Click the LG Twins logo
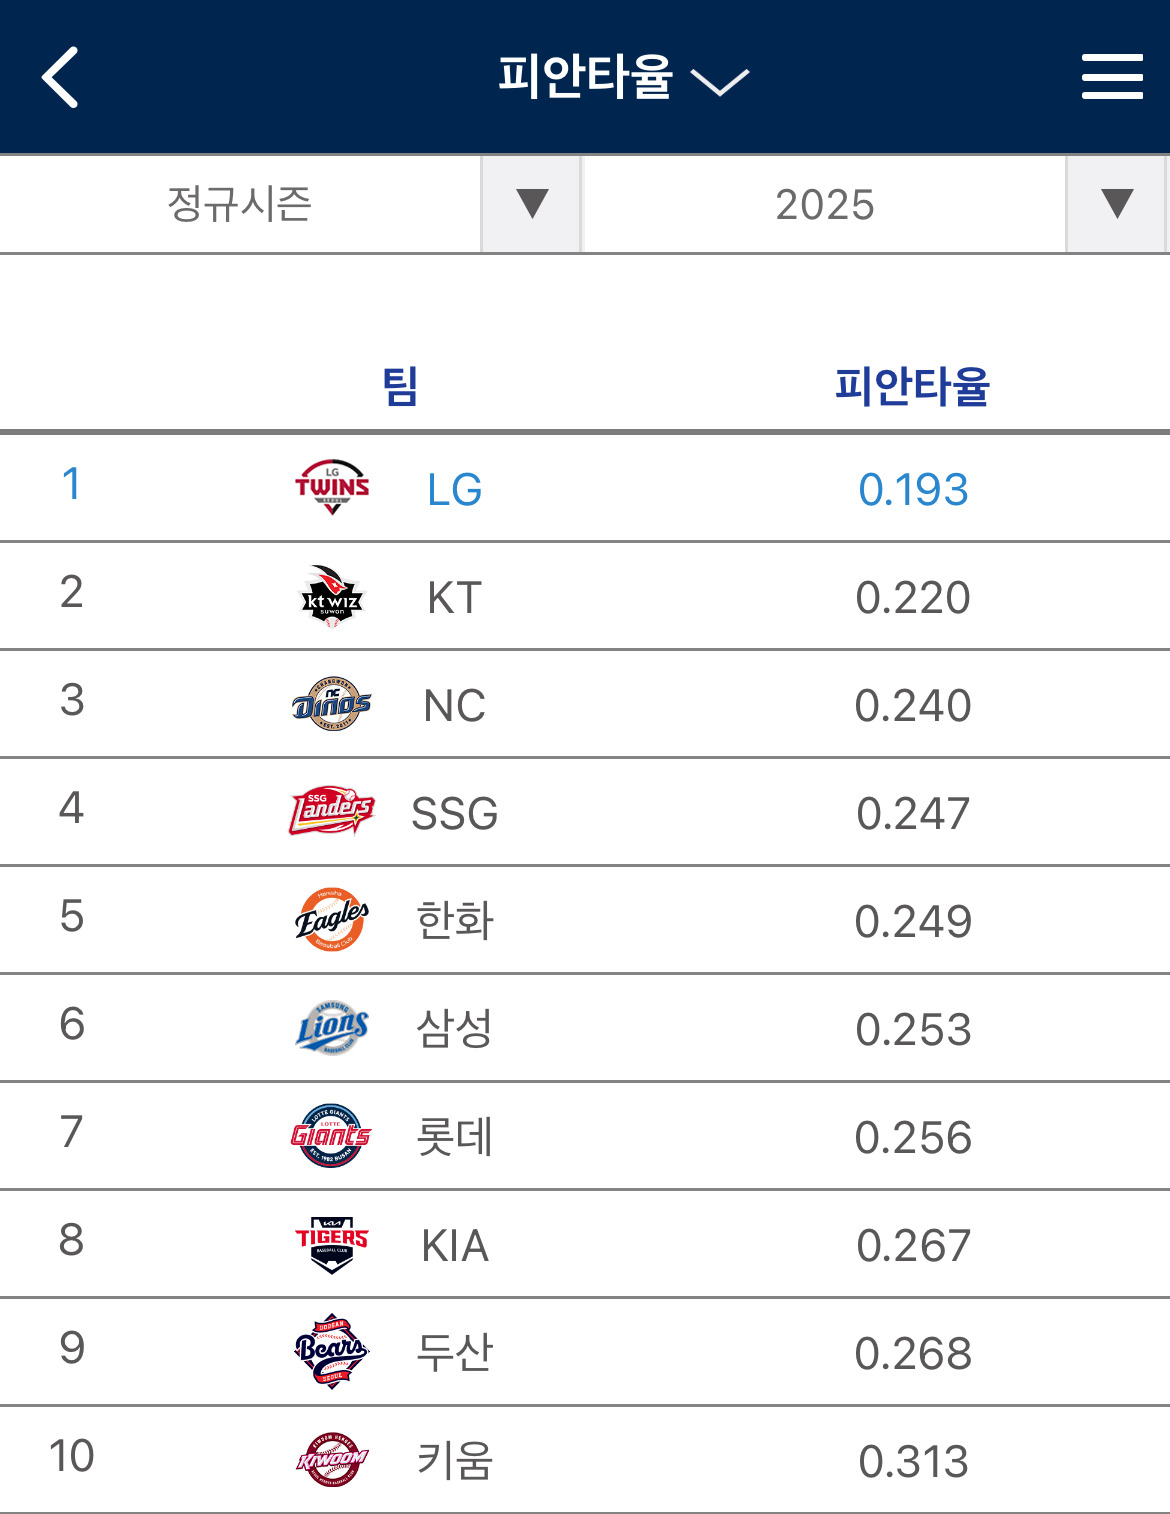Viewport: 1170px width, 1514px height. coord(332,487)
